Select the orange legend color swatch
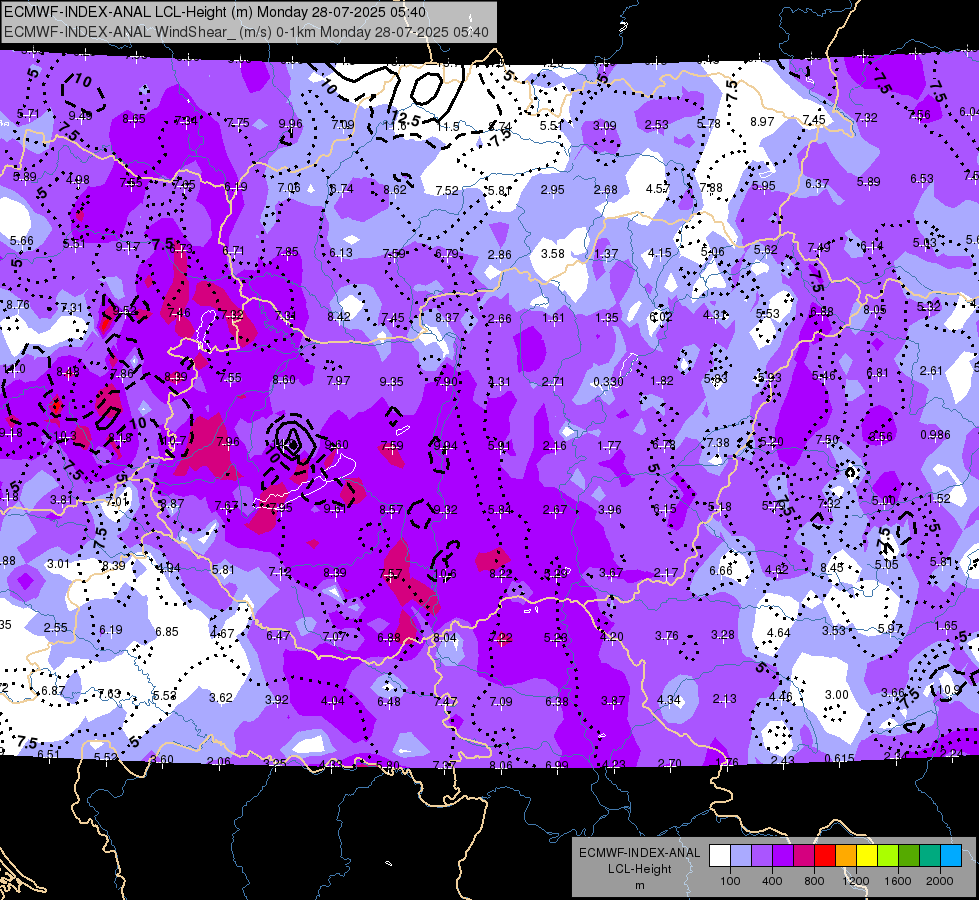Viewport: 979px width, 900px height. pyautogui.click(x=846, y=855)
